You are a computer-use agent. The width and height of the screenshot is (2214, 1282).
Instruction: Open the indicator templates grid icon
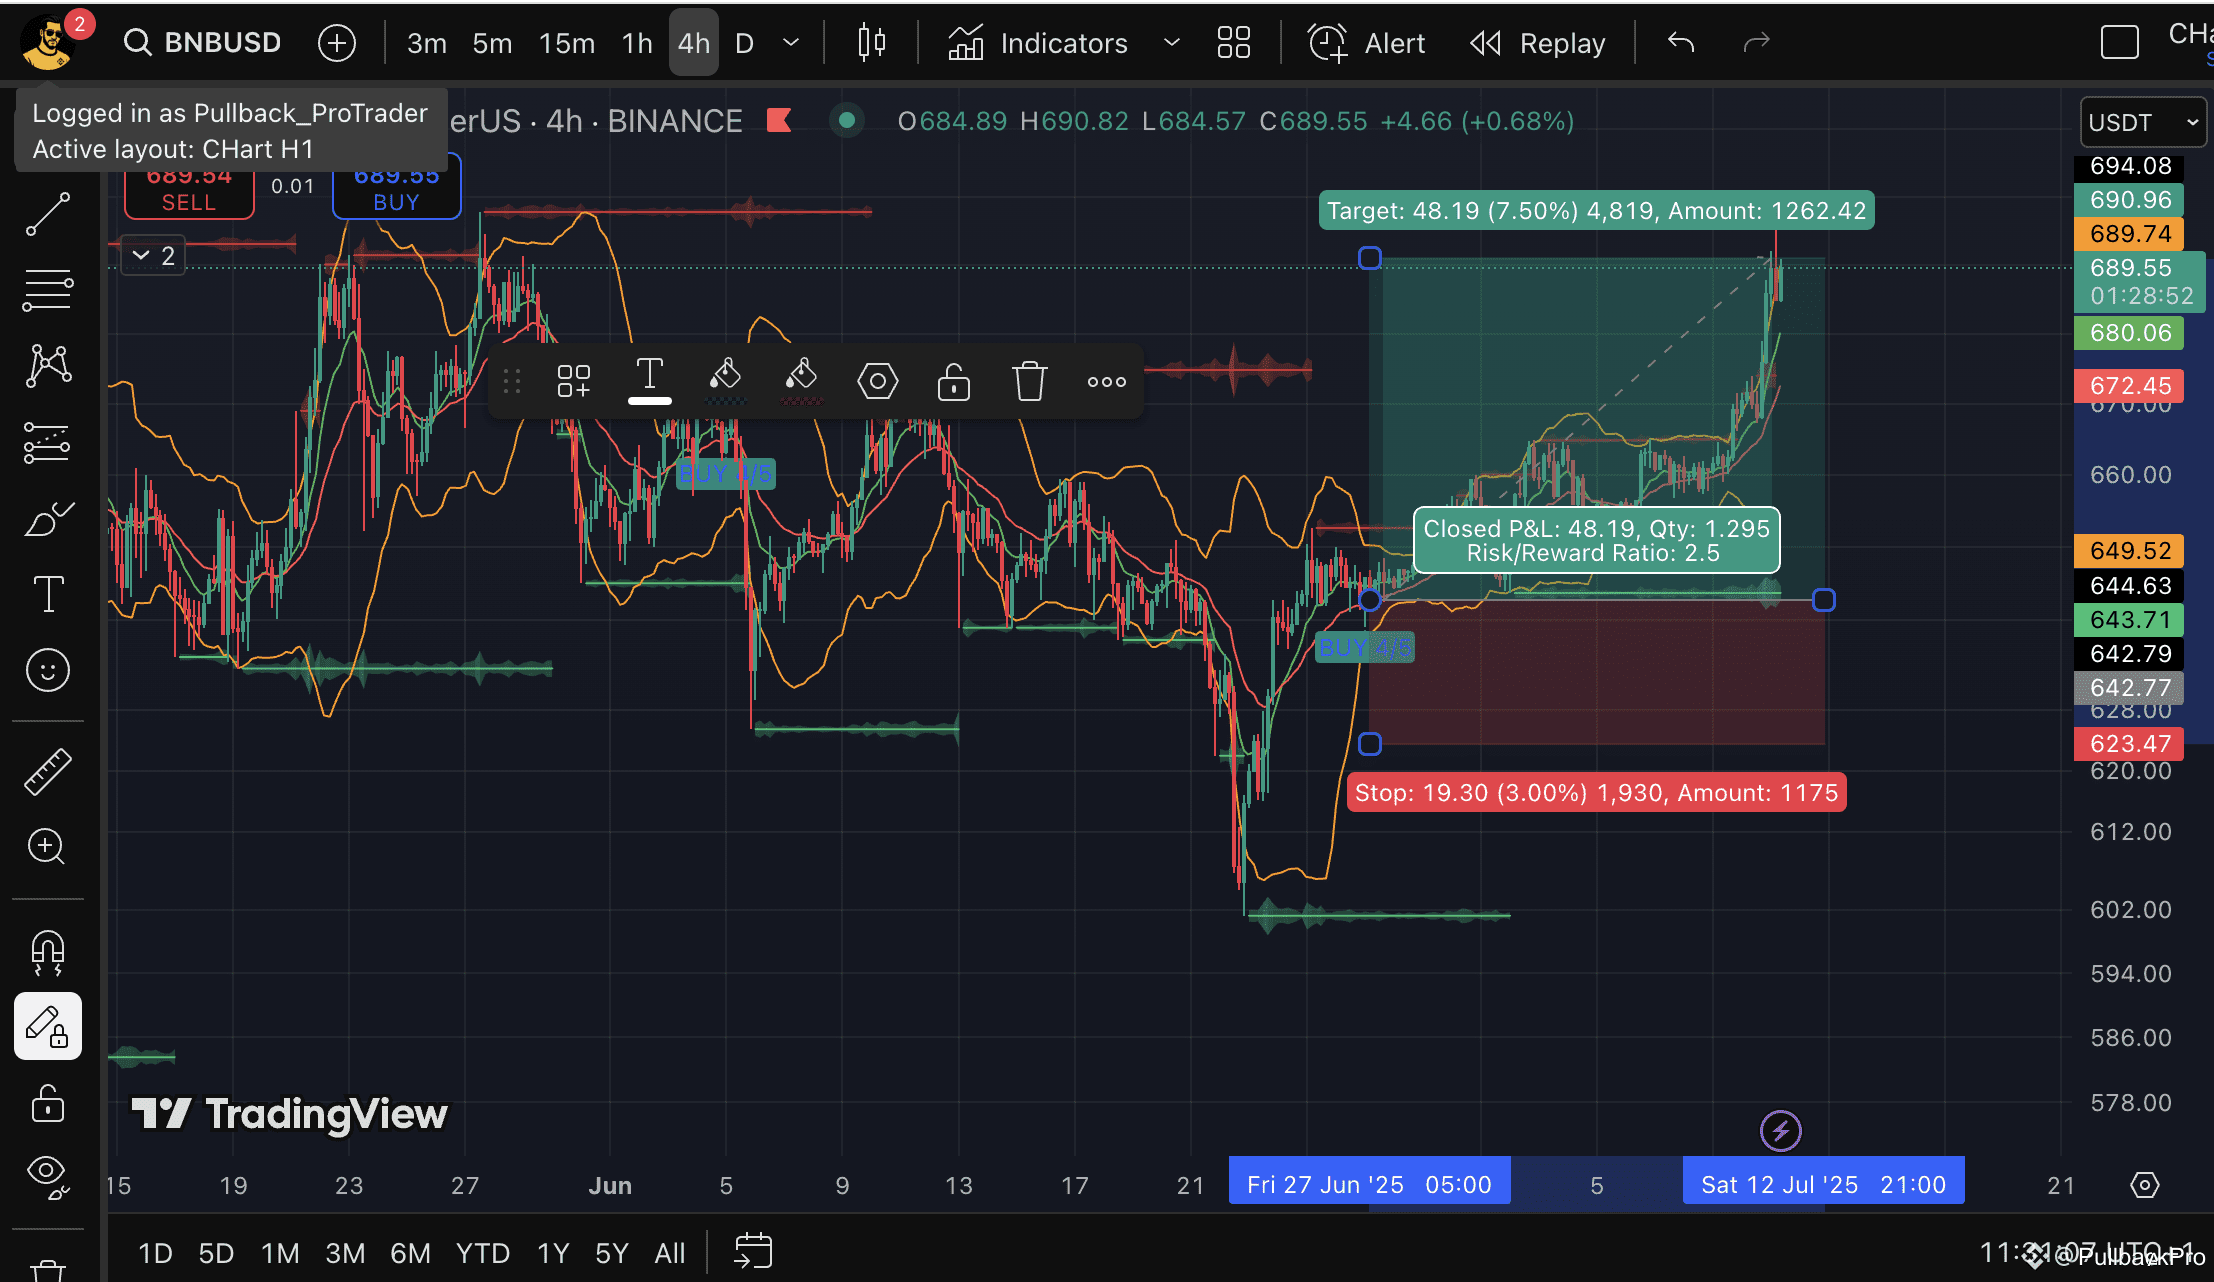[1234, 43]
